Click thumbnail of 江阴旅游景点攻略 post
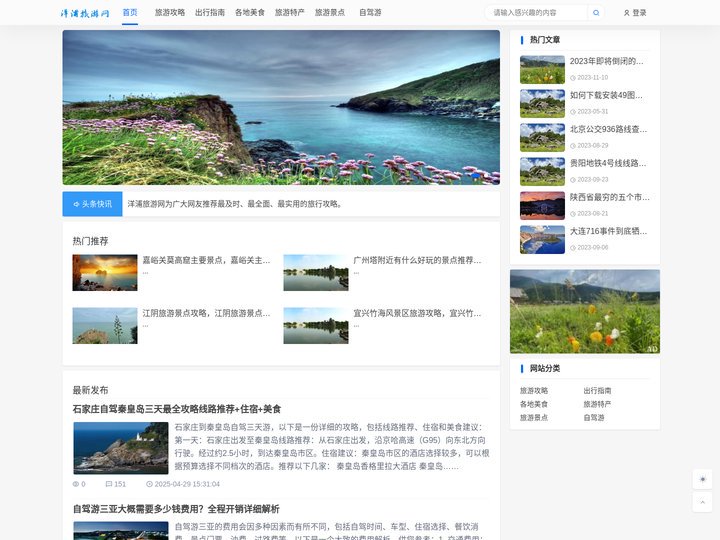The width and height of the screenshot is (720, 540). coord(105,326)
